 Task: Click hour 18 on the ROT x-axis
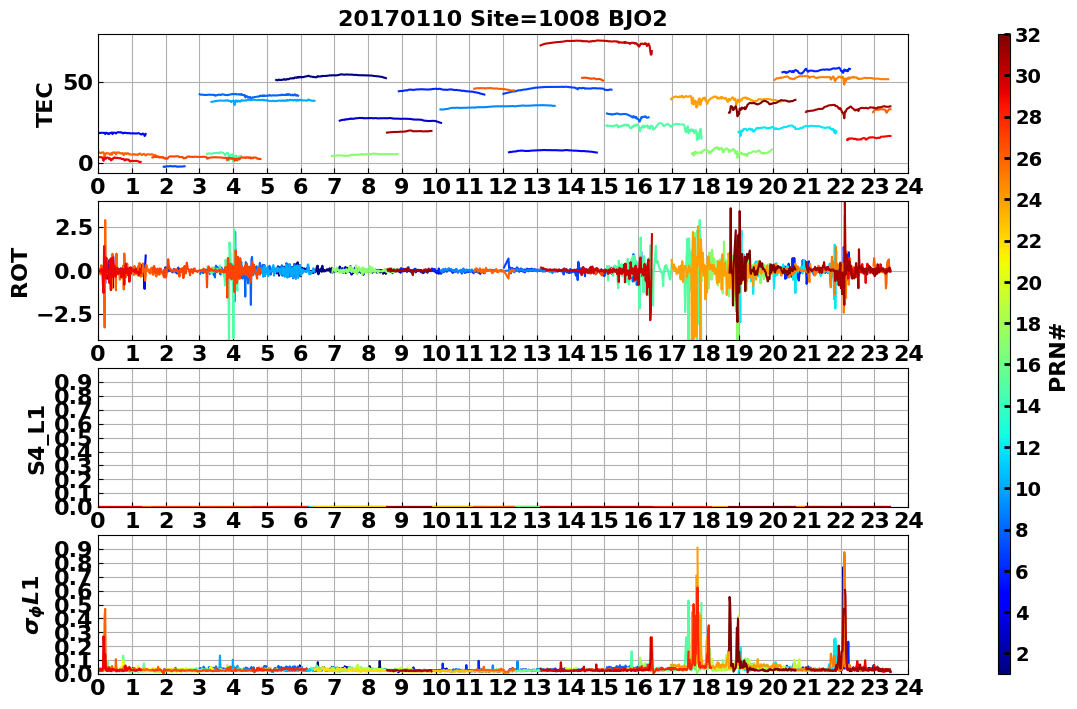coord(706,354)
